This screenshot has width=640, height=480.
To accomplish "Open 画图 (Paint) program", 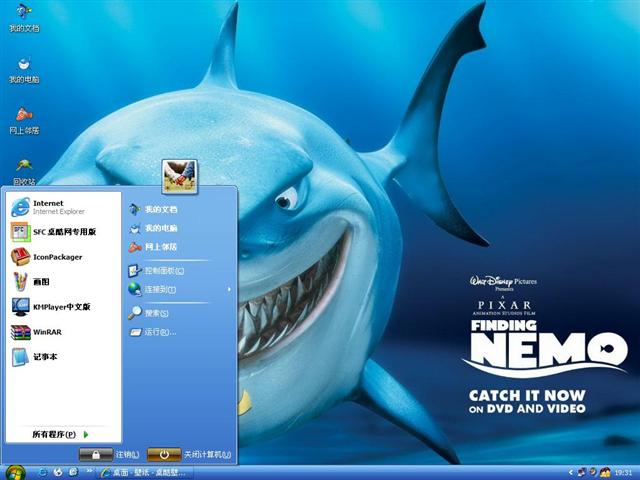I will [x=40, y=282].
